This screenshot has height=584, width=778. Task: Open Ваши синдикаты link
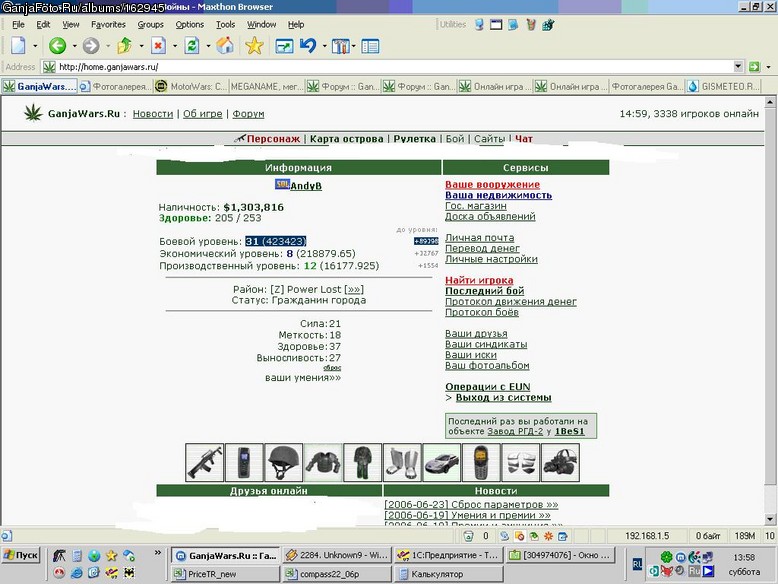(486, 344)
